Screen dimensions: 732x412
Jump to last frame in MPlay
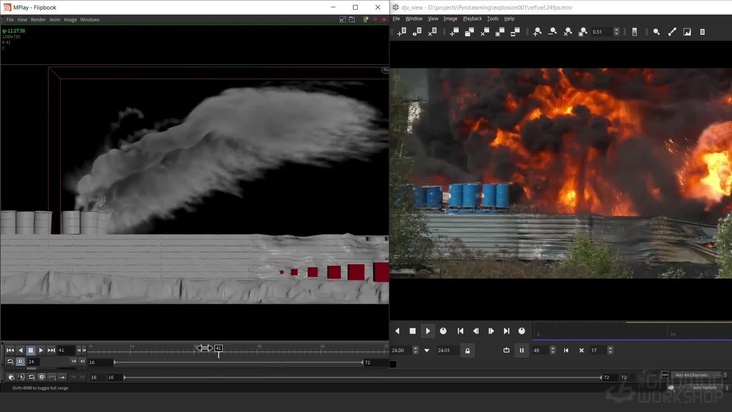[51, 350]
